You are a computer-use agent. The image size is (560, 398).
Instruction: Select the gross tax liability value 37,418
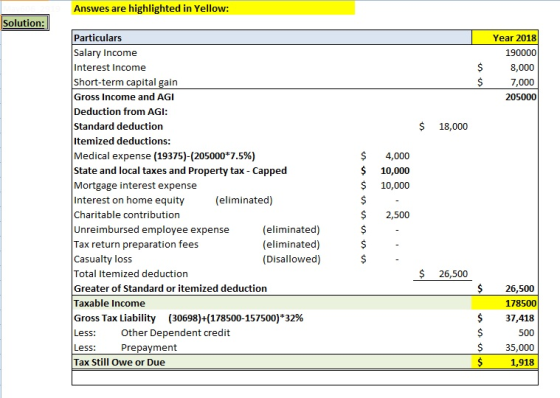click(x=520, y=318)
